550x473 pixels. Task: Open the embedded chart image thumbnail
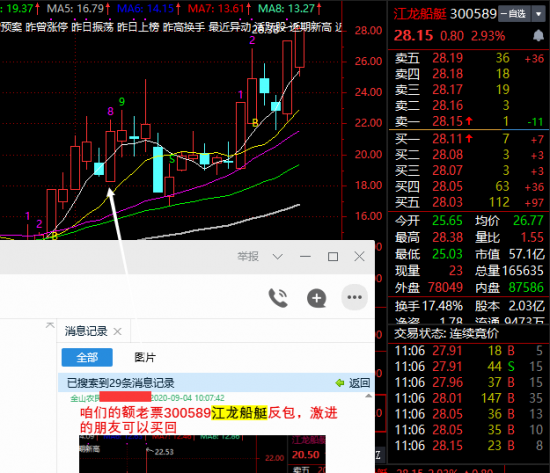202,454
